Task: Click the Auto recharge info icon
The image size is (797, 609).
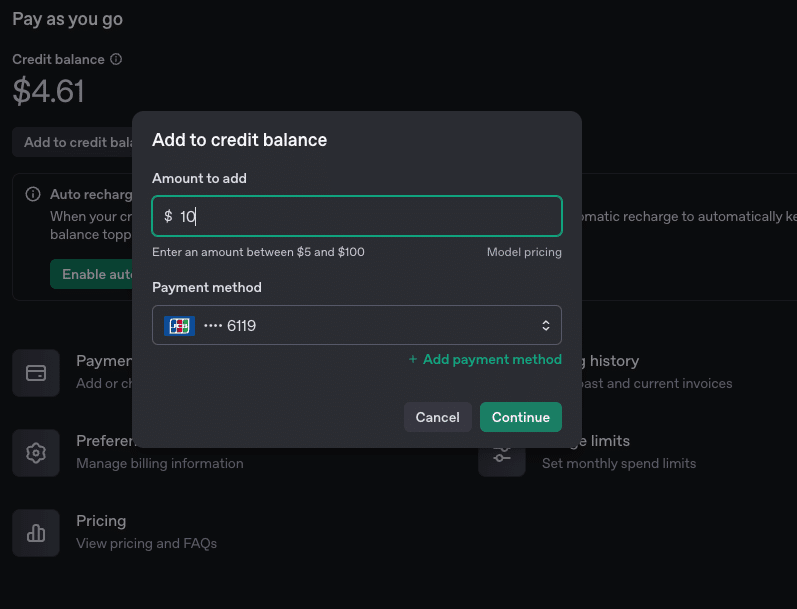Action: pos(33,194)
